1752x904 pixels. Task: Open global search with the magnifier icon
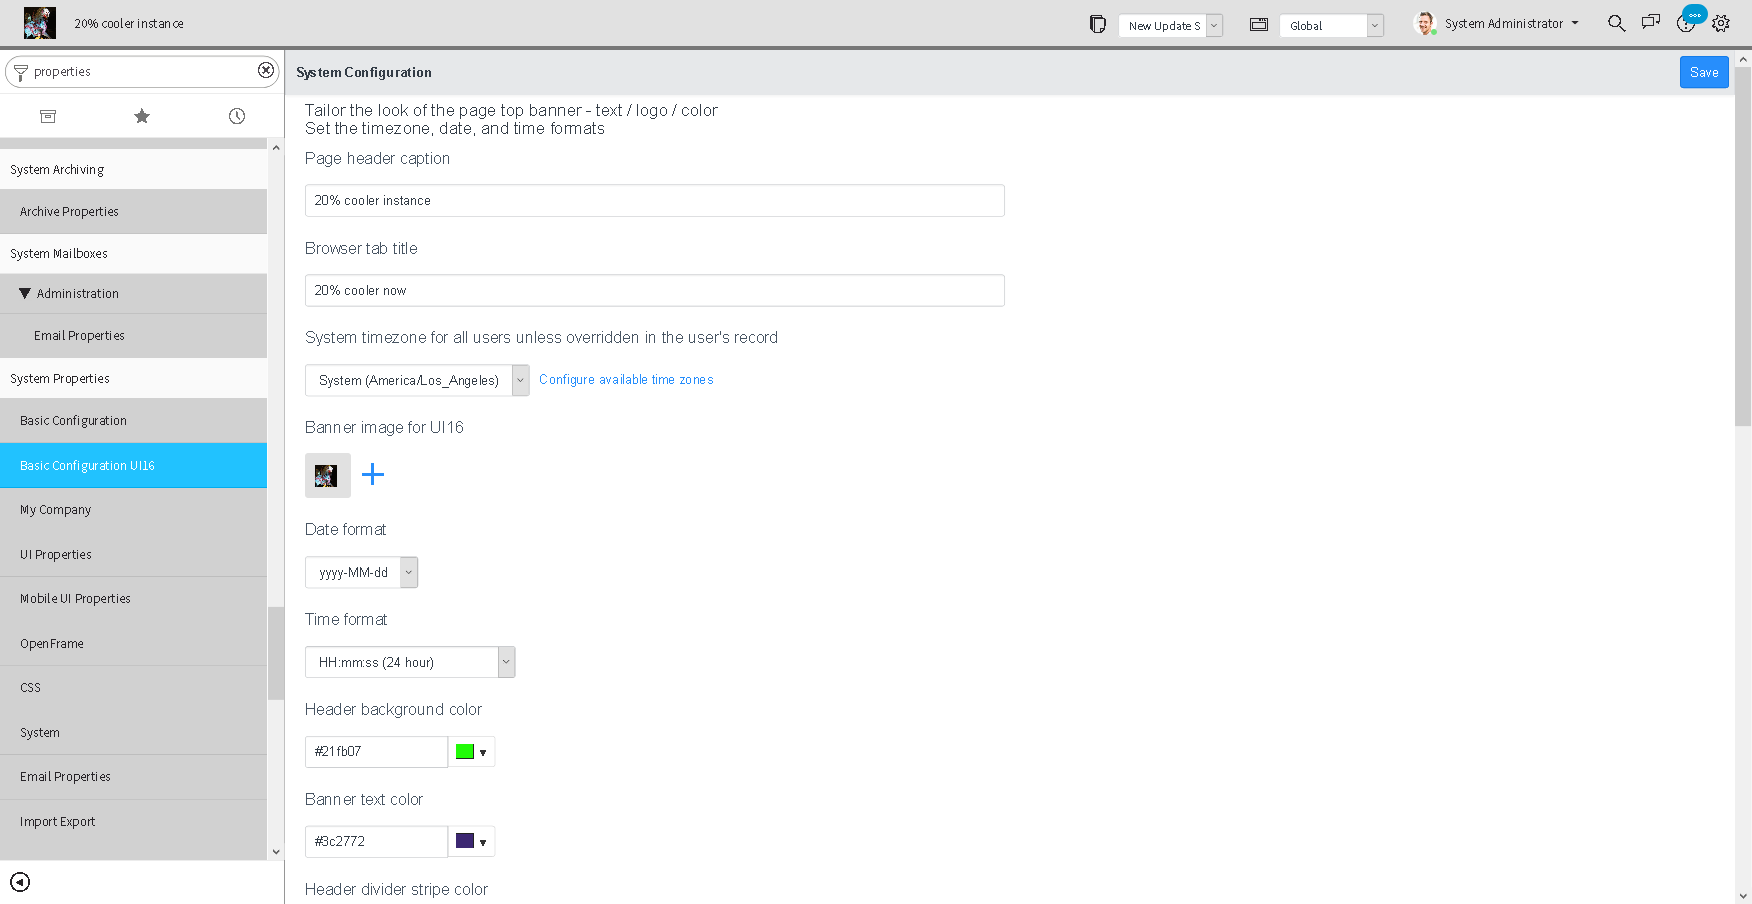pyautogui.click(x=1617, y=22)
